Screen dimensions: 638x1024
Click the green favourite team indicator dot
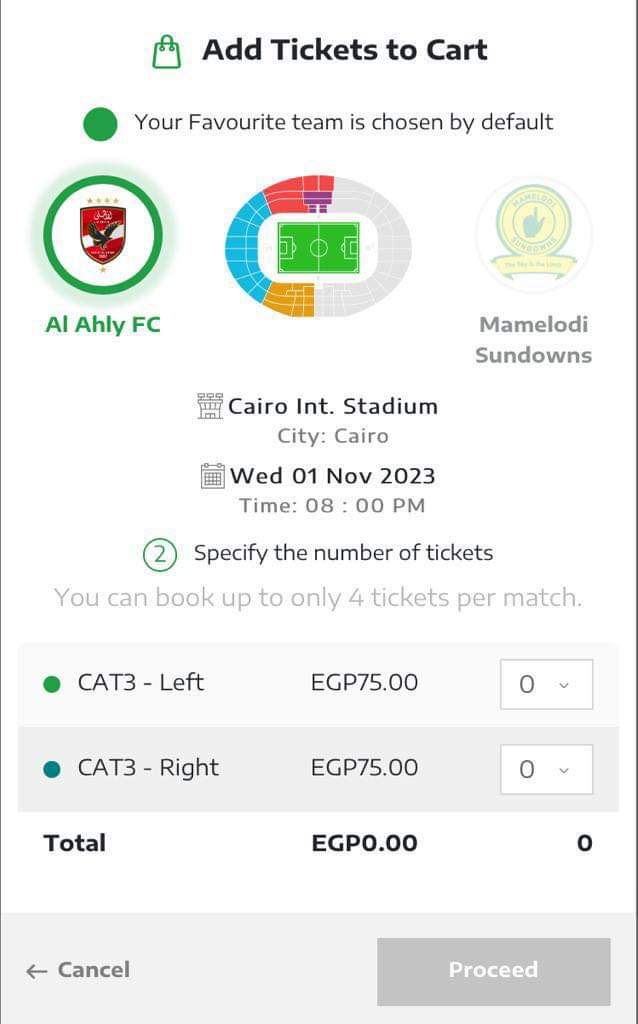pyautogui.click(x=100, y=124)
